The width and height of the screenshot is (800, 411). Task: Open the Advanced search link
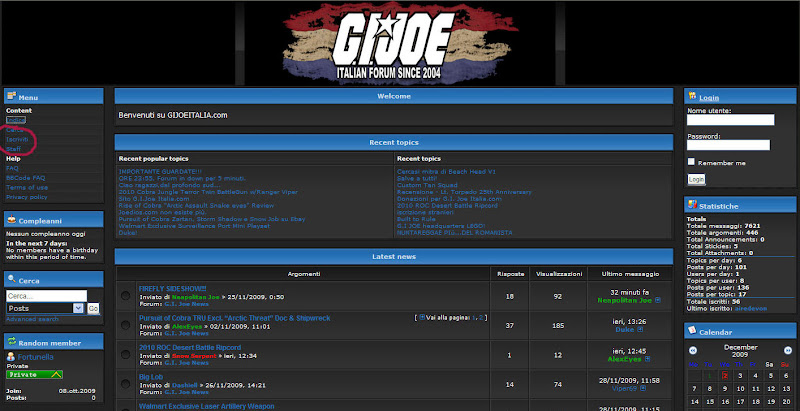(x=32, y=319)
